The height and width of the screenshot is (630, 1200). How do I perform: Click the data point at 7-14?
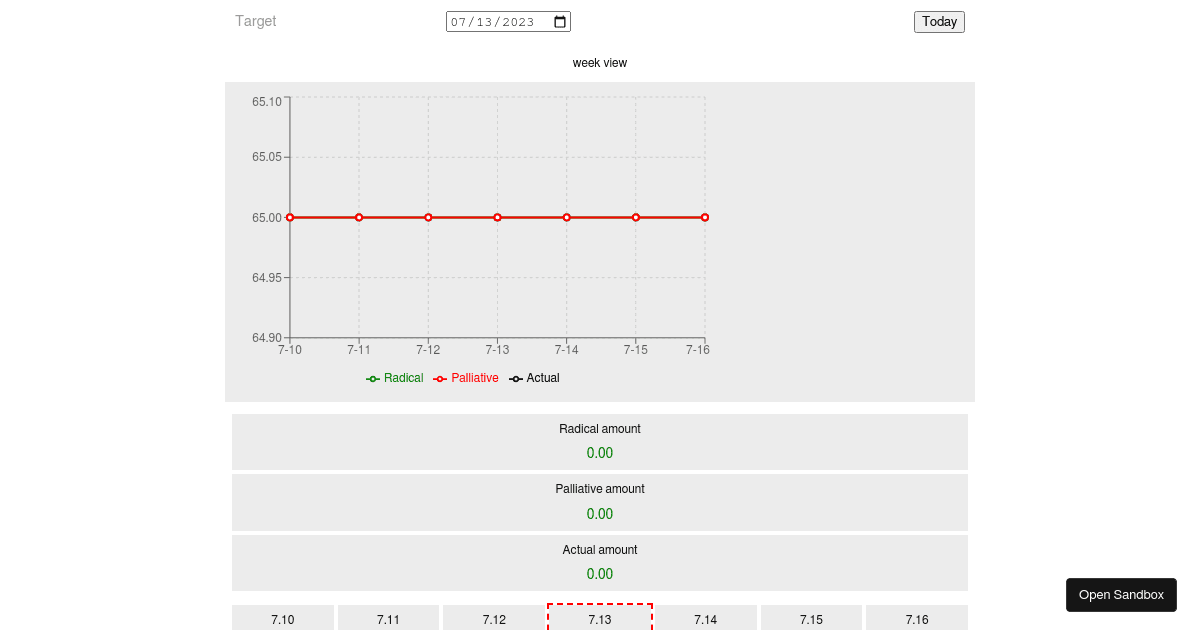click(566, 217)
